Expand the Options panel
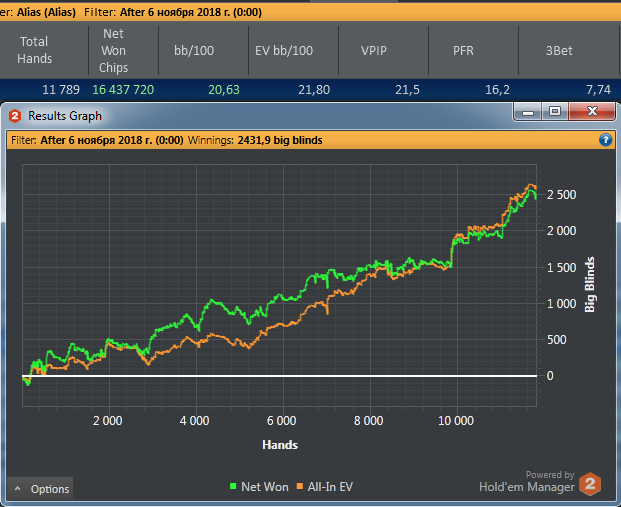Image resolution: width=621 pixels, height=507 pixels. tap(40, 489)
